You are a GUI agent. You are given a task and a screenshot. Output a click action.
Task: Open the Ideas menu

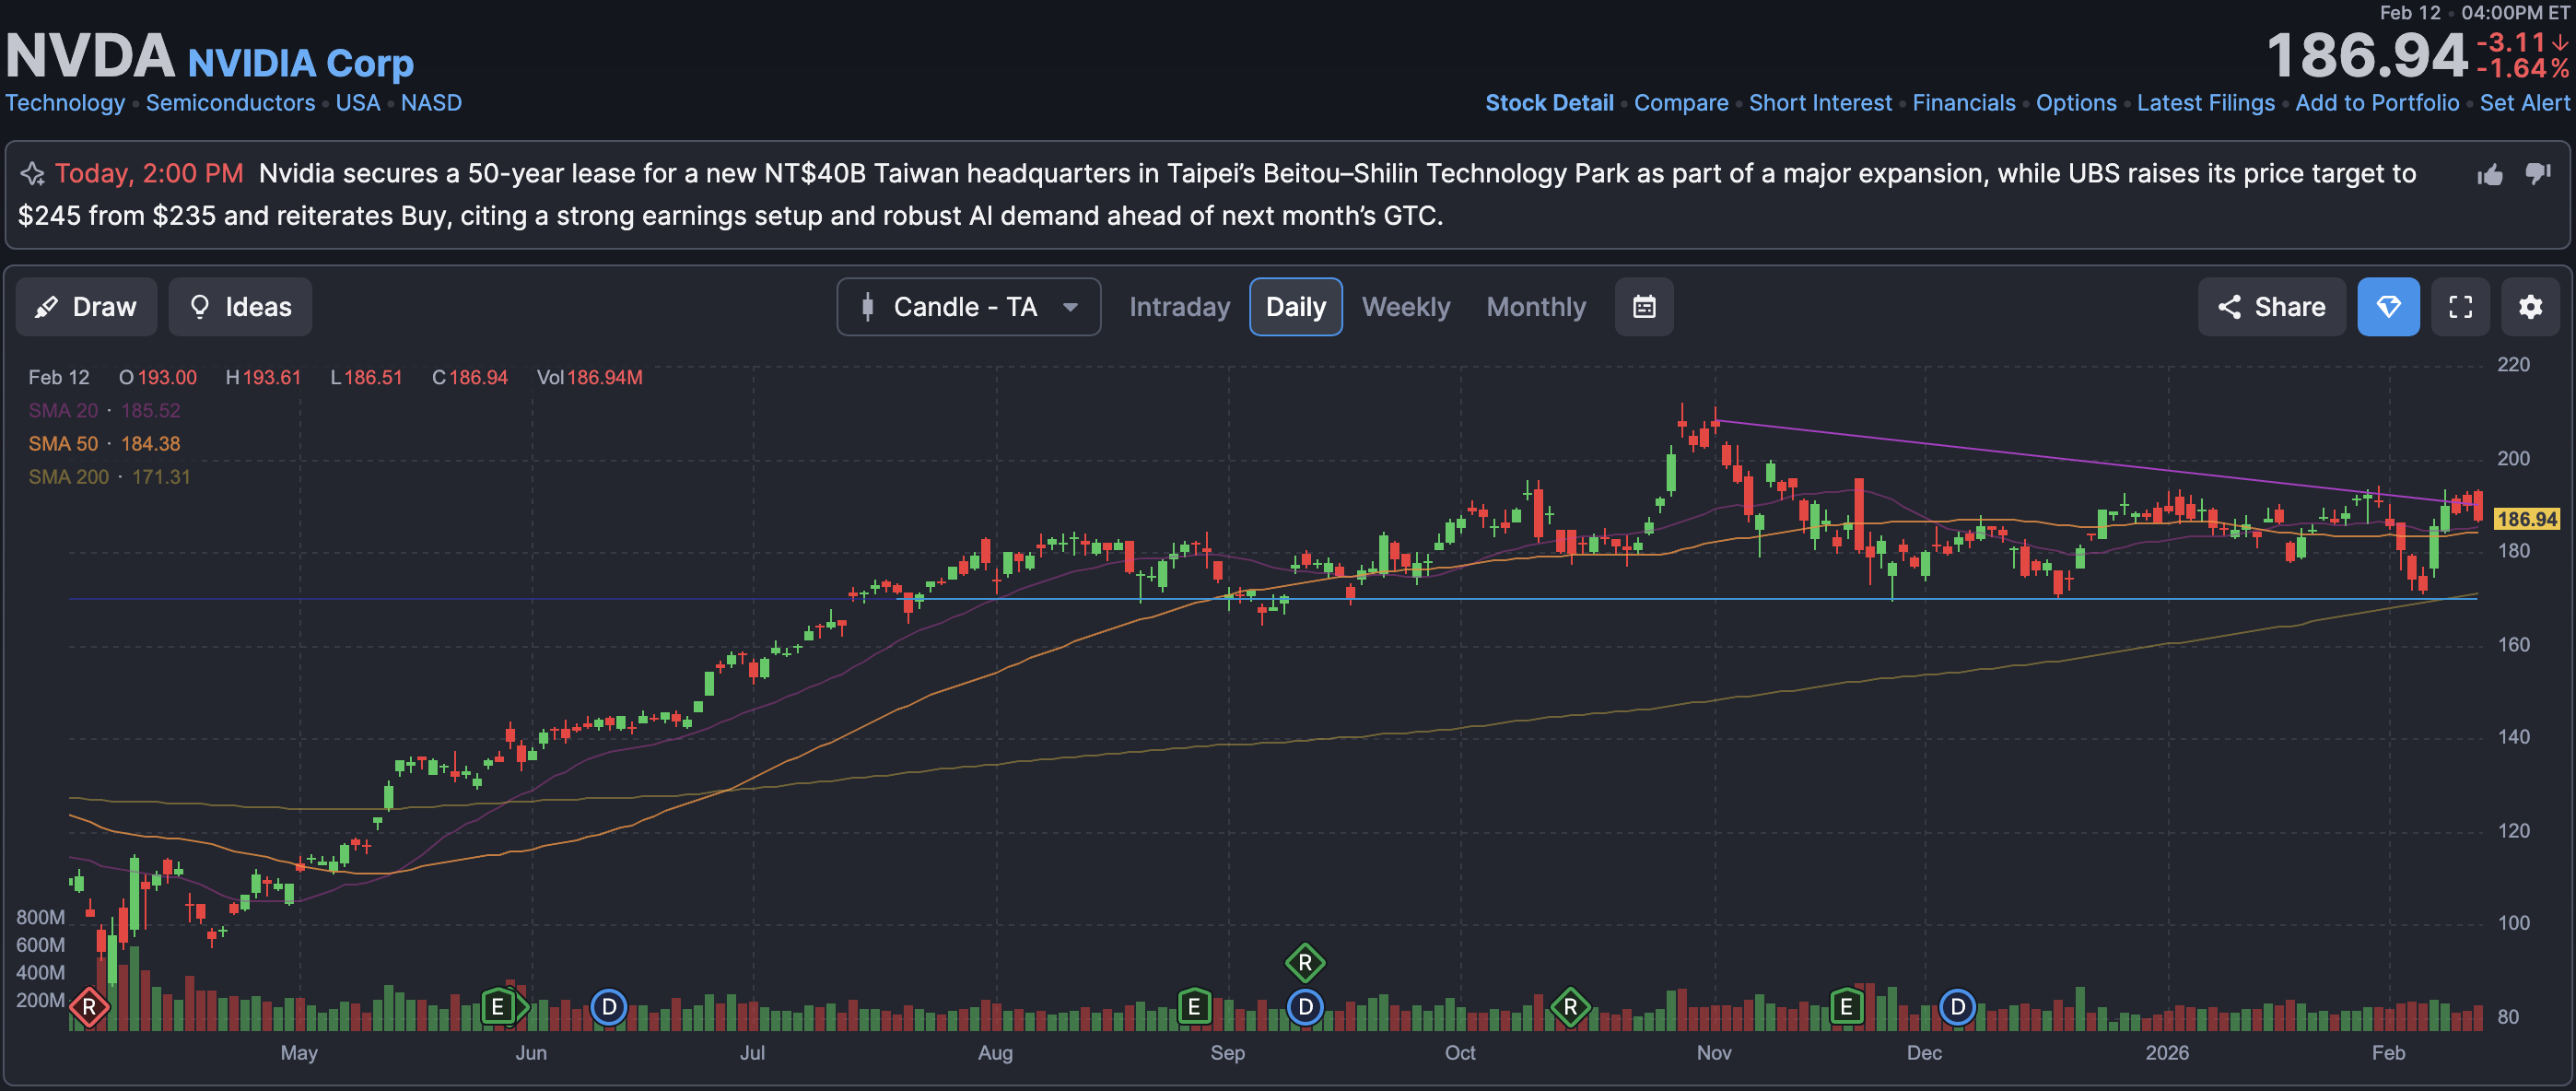[x=240, y=307]
